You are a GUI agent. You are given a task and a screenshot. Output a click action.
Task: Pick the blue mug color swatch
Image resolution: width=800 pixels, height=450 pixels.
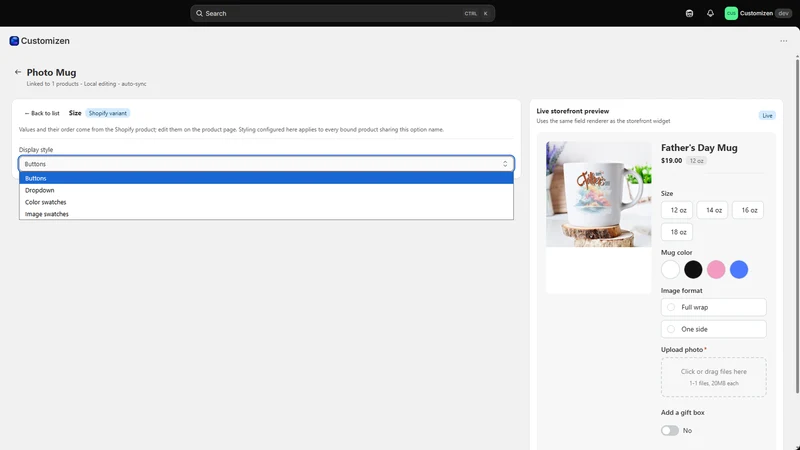pyautogui.click(x=739, y=269)
